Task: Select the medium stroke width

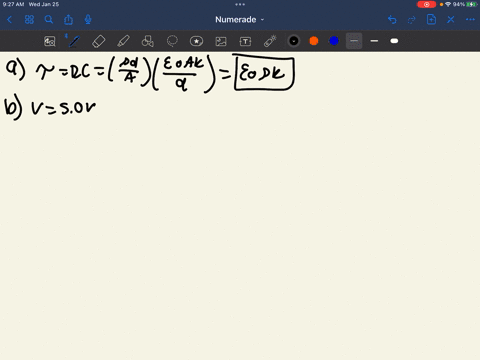Action: click(x=374, y=41)
